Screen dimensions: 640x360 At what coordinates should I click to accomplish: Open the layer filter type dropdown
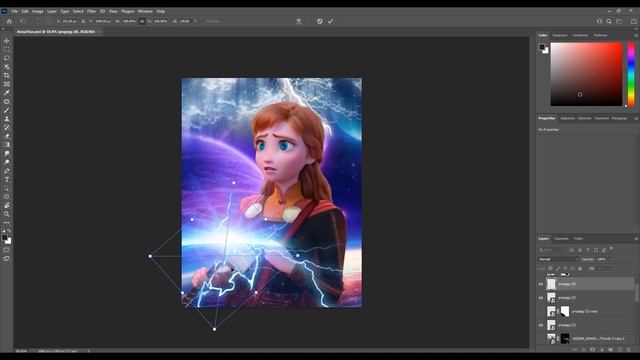click(x=552, y=250)
